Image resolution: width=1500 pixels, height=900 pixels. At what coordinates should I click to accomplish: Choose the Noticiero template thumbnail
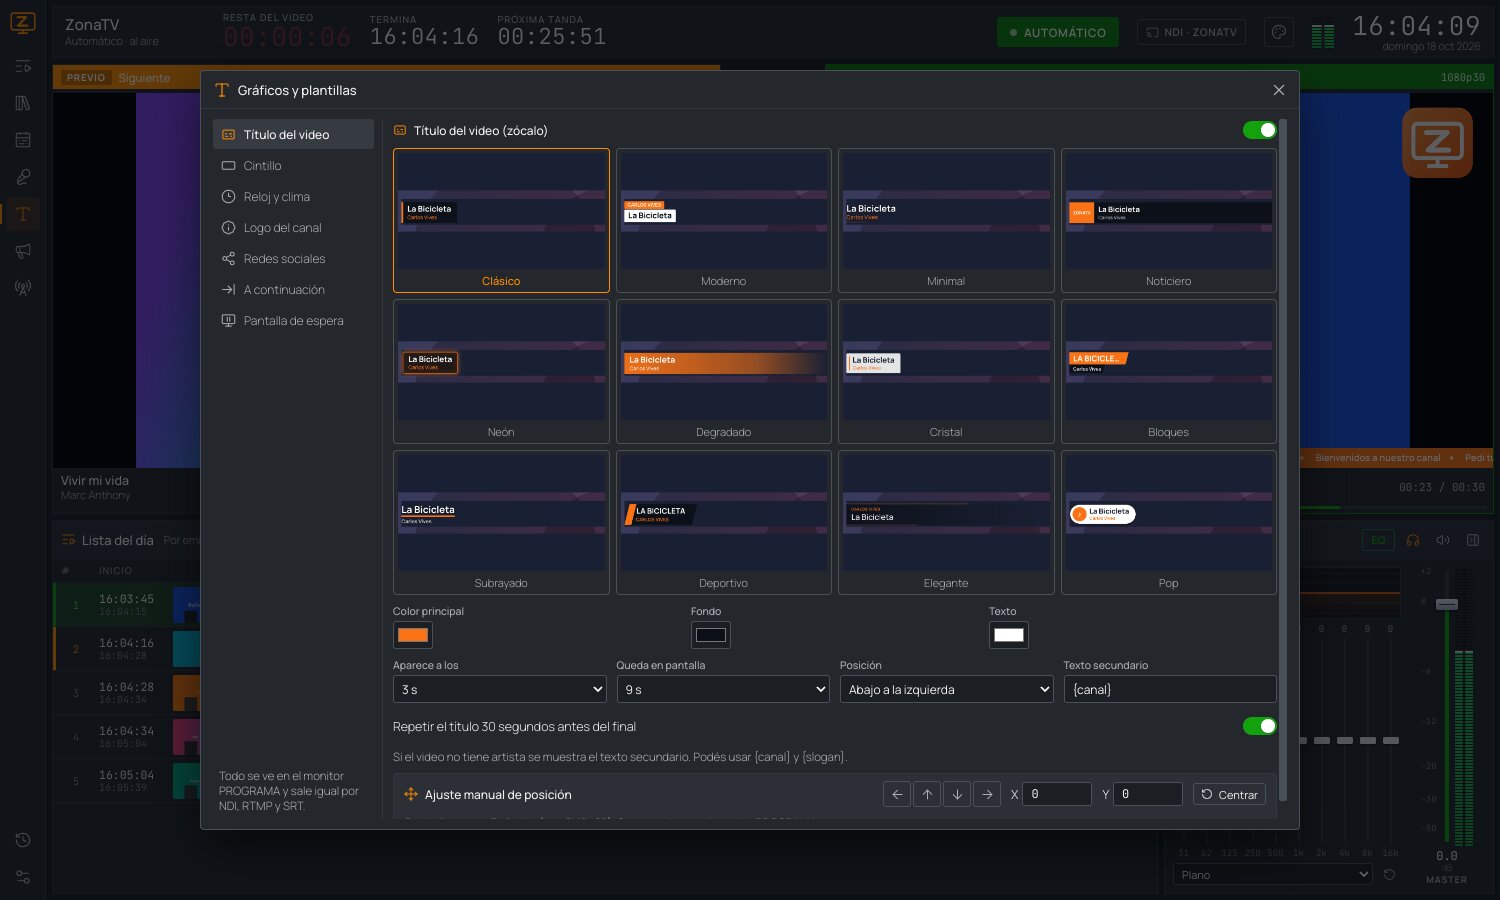click(1169, 220)
